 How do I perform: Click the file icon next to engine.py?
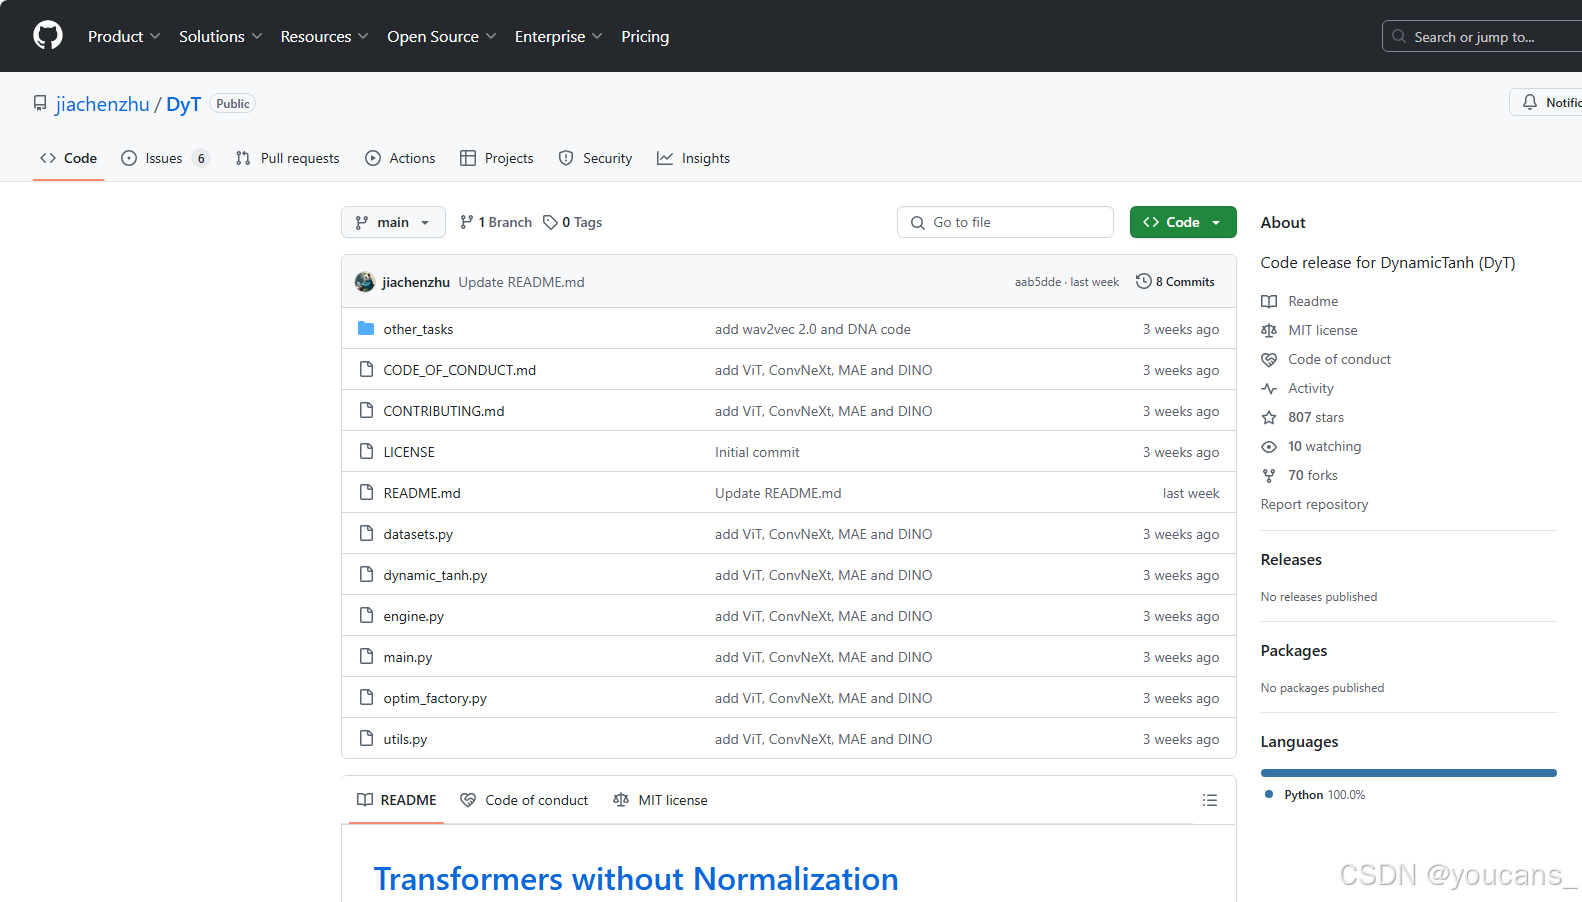pos(366,615)
